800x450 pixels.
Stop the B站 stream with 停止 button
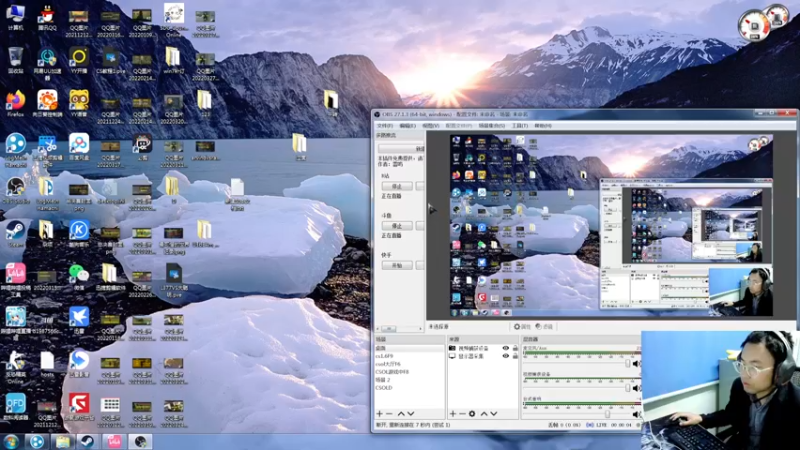397,186
